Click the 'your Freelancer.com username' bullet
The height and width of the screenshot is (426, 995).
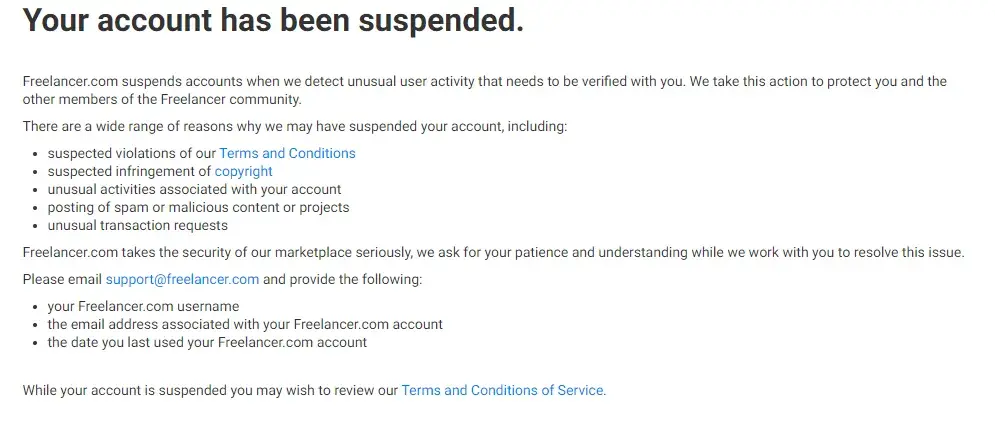pyautogui.click(x=143, y=306)
